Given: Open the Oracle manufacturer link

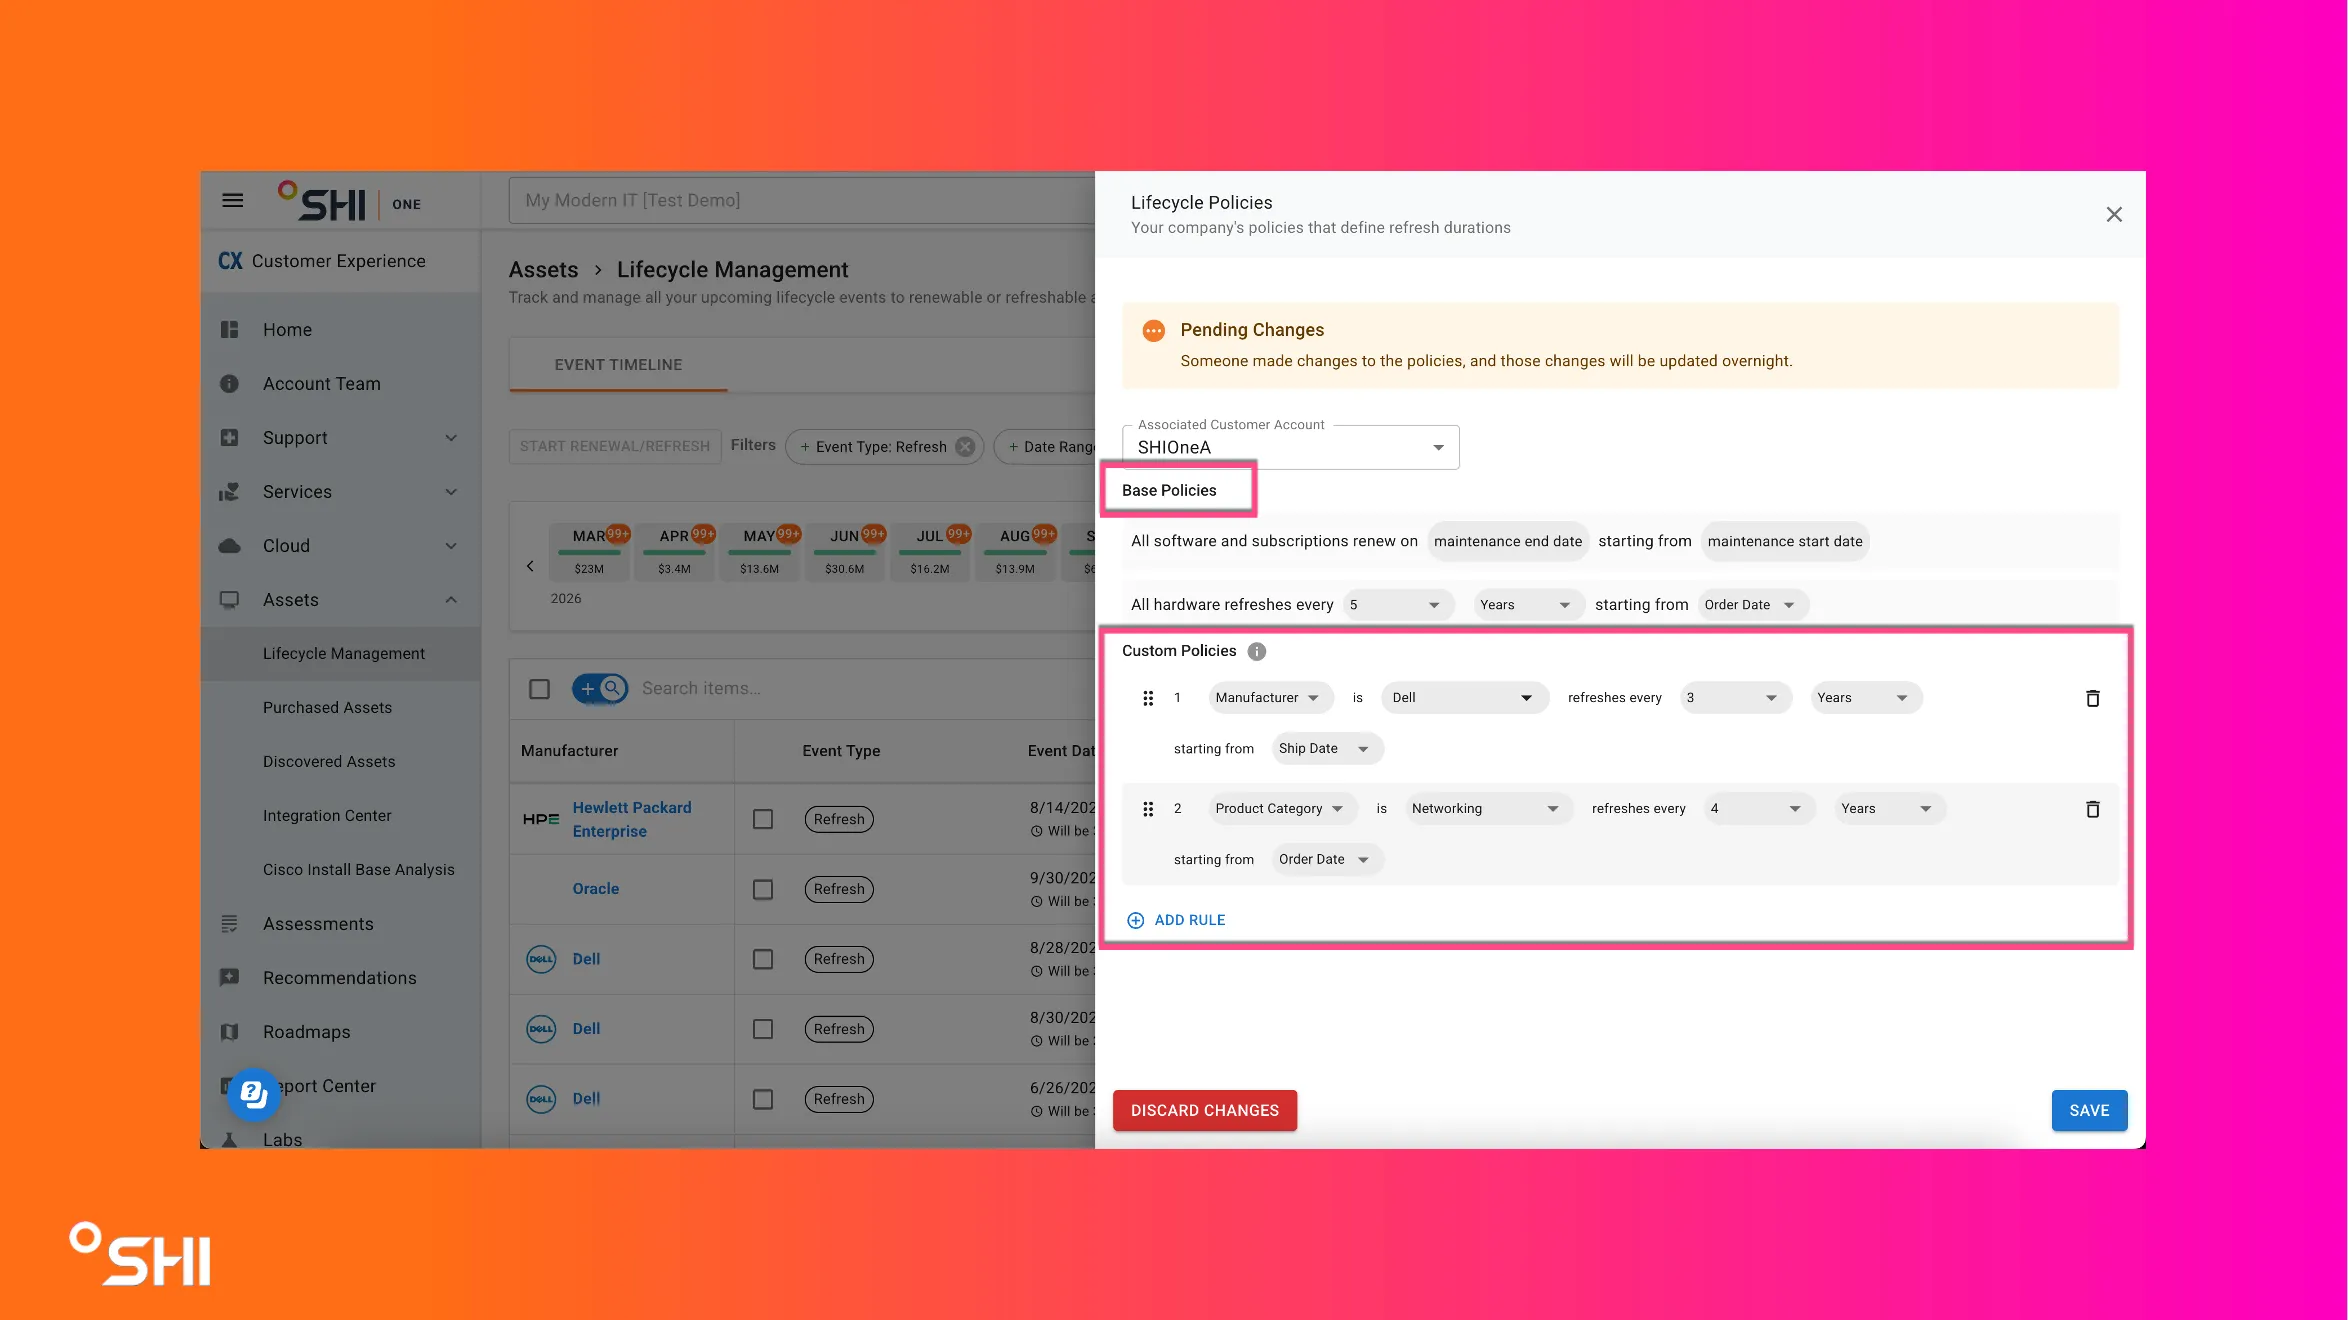Looking at the screenshot, I should 595,889.
